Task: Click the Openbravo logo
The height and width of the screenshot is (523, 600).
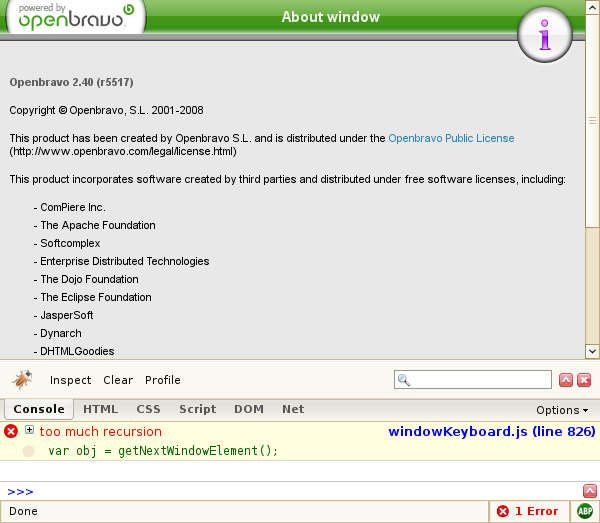Action: [76, 17]
